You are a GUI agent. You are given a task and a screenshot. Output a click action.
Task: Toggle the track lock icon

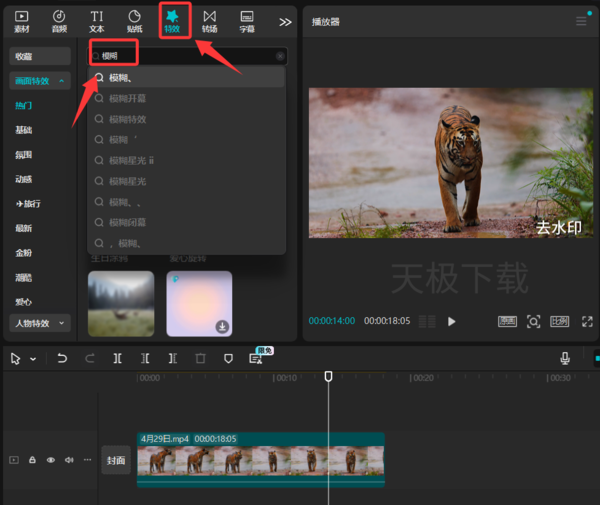33,460
